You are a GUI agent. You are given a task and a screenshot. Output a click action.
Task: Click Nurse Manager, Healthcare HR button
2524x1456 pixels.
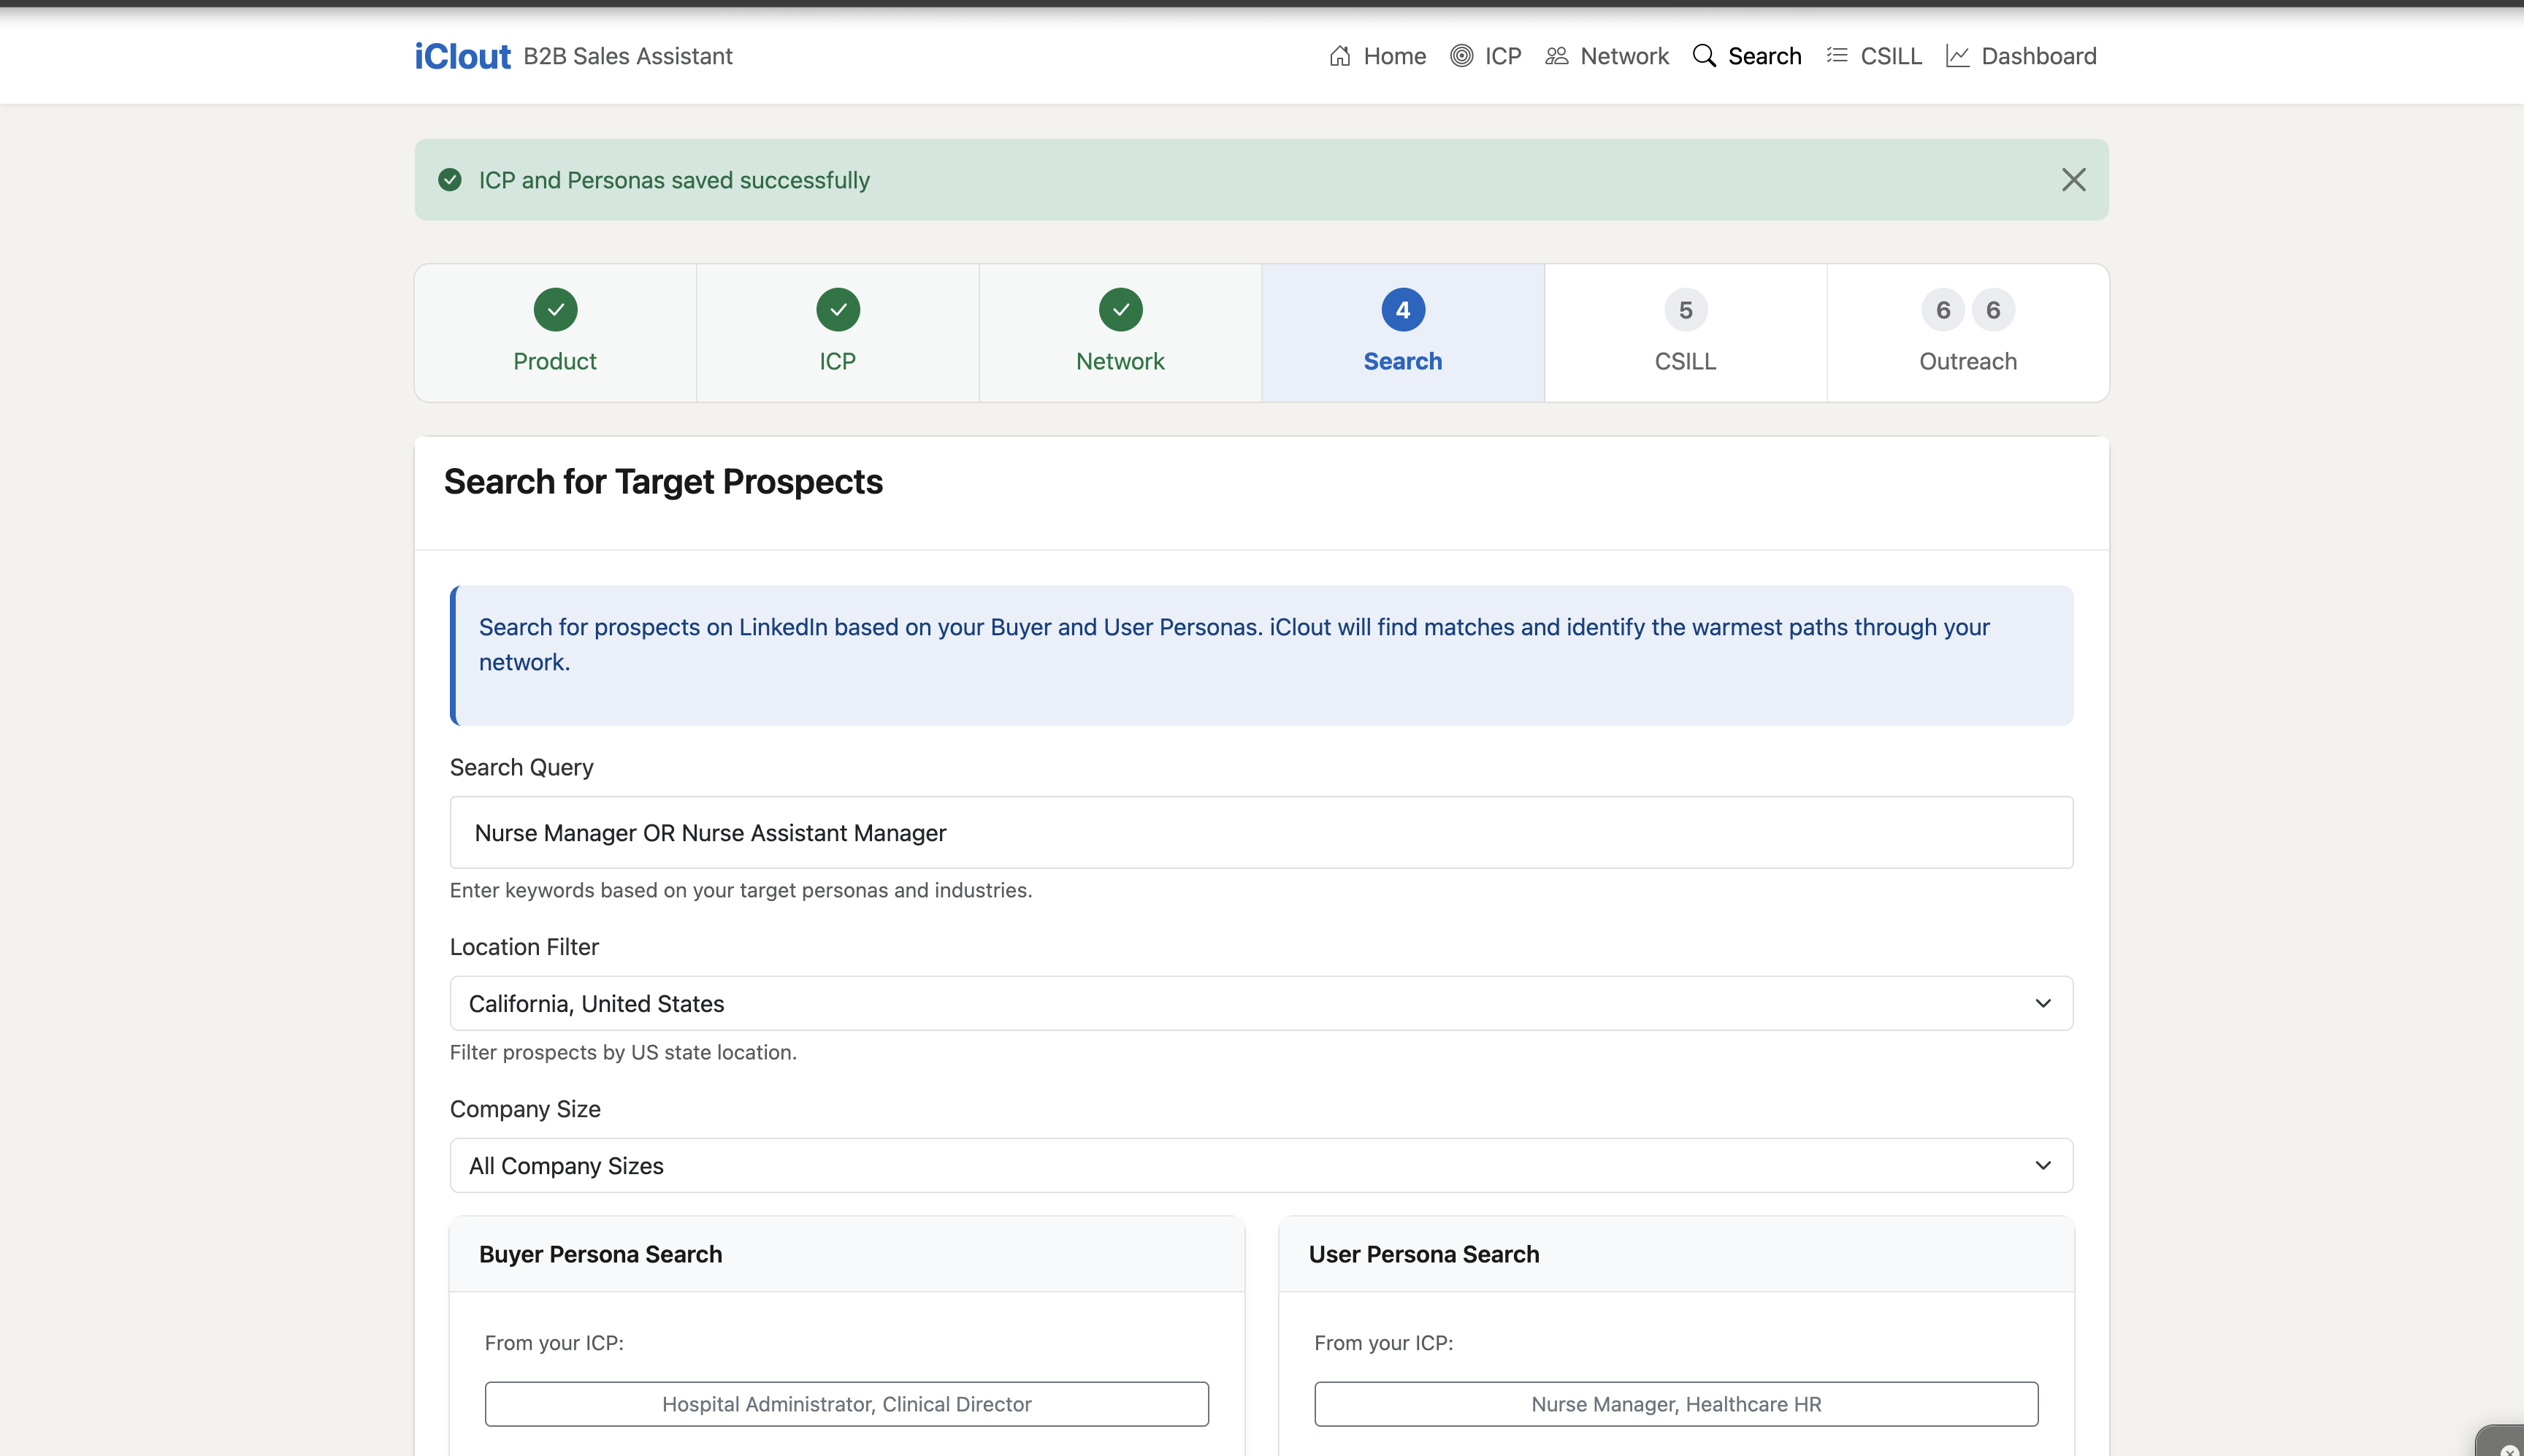click(1675, 1404)
